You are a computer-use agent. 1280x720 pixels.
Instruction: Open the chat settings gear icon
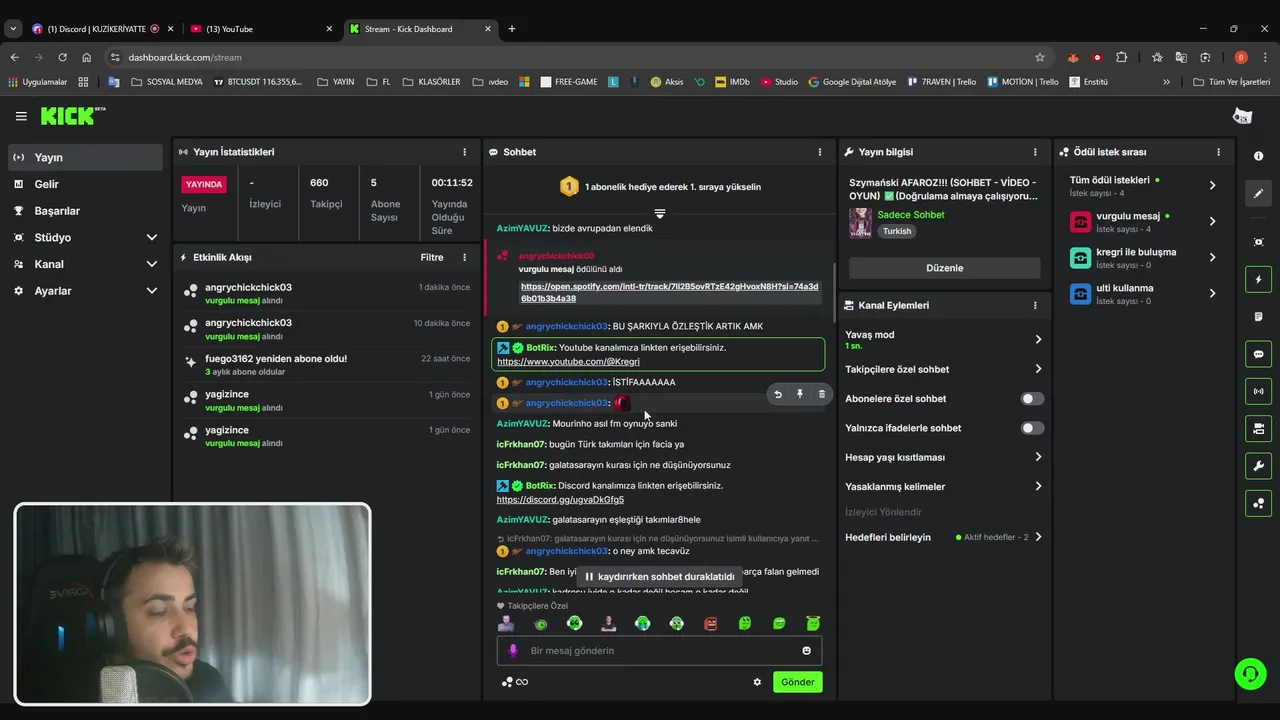point(757,682)
